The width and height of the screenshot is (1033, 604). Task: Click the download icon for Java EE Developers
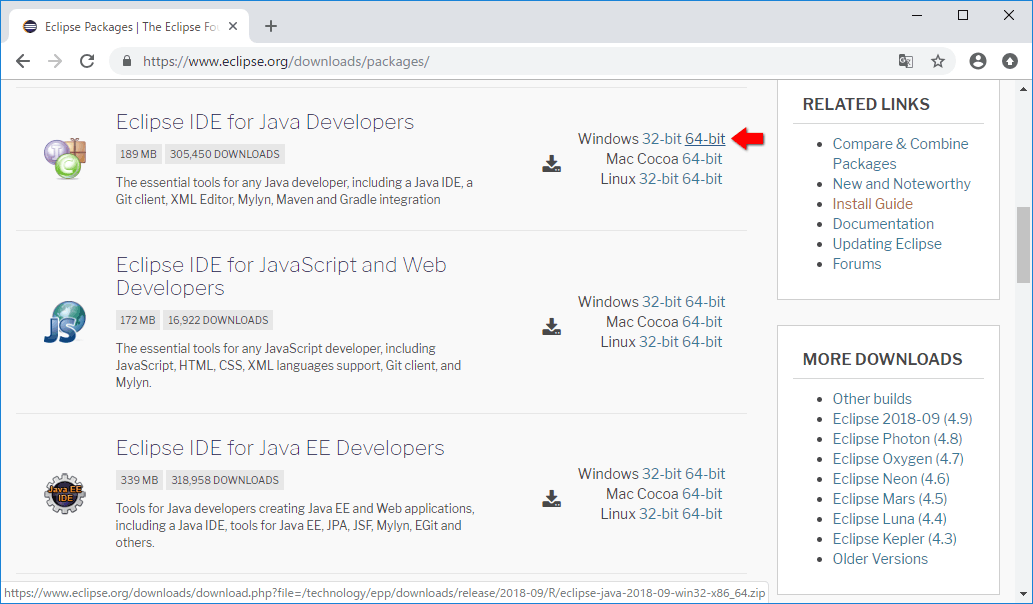coord(551,498)
